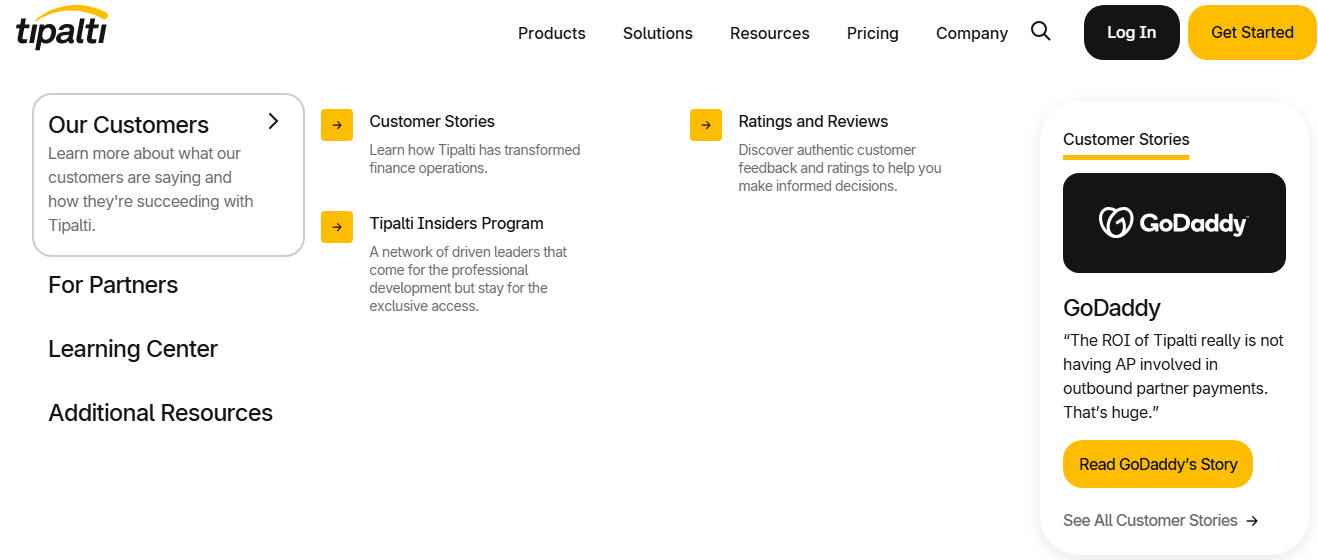Go to the Pricing page
Image resolution: width=1318 pixels, height=560 pixels.
(872, 33)
